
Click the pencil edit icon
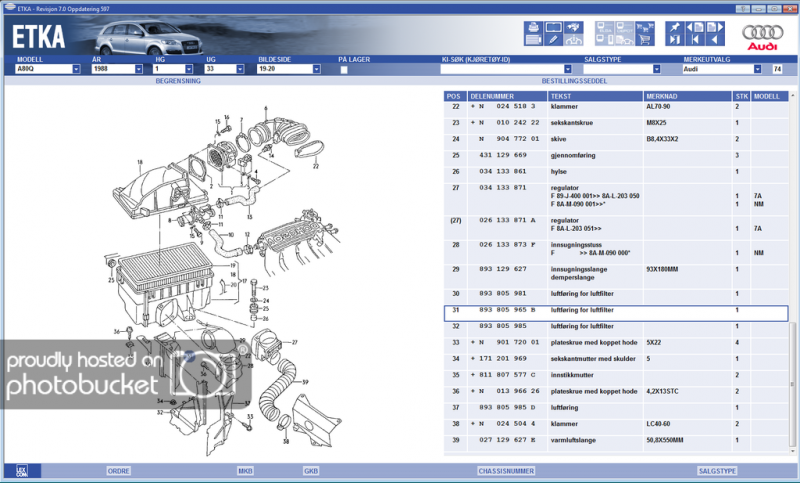pos(551,40)
